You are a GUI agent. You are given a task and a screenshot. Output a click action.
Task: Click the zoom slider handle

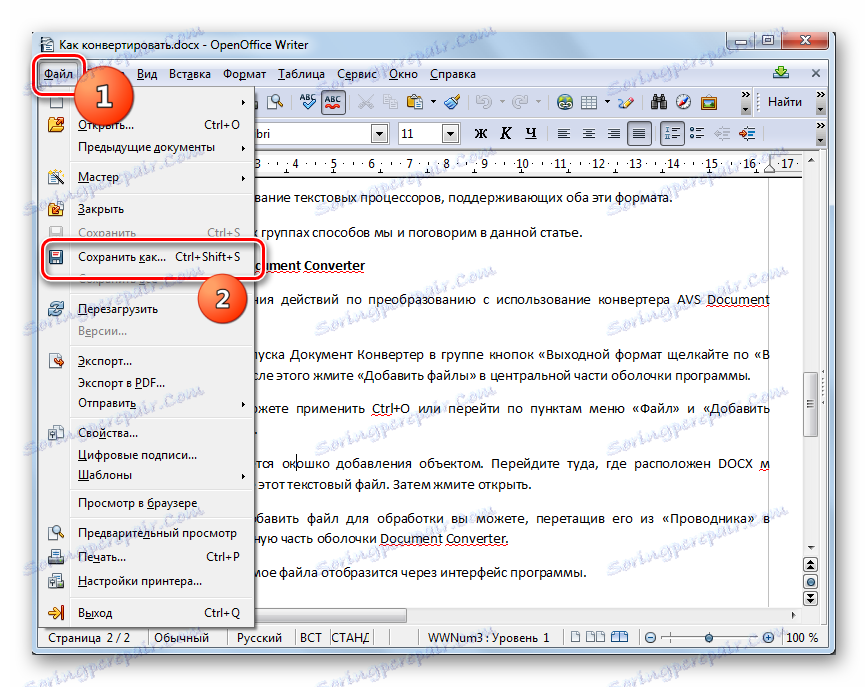[709, 638]
